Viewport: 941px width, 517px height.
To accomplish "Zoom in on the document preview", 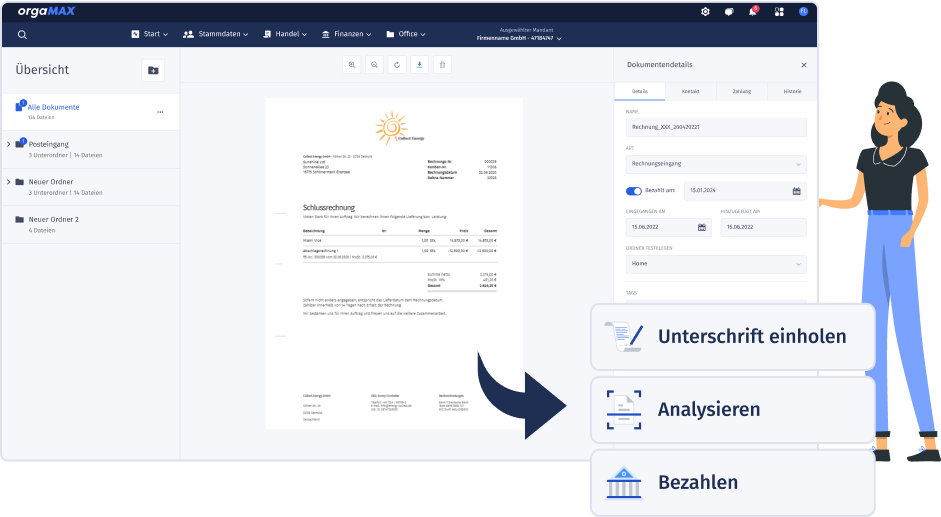I will tap(352, 65).
